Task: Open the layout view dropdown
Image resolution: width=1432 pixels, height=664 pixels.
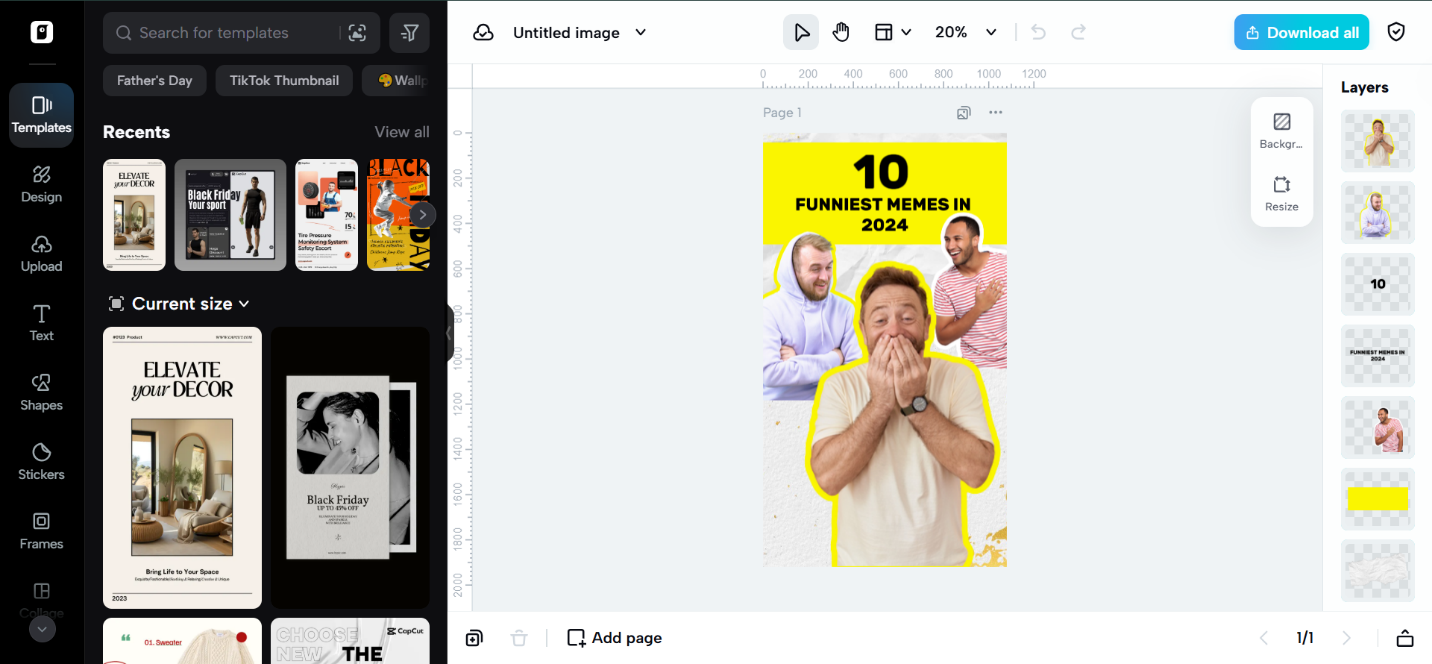Action: (893, 32)
